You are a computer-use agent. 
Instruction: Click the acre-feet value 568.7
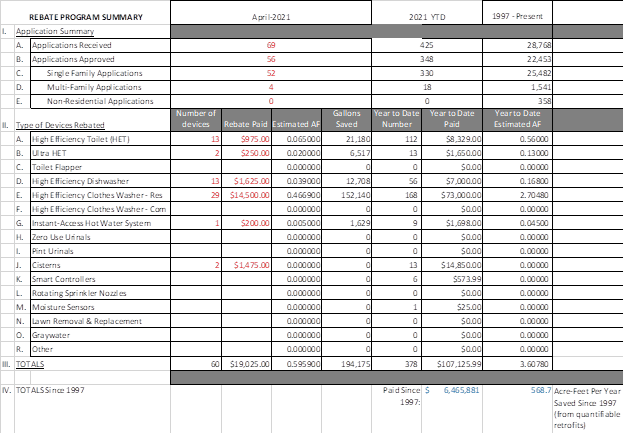(x=541, y=390)
